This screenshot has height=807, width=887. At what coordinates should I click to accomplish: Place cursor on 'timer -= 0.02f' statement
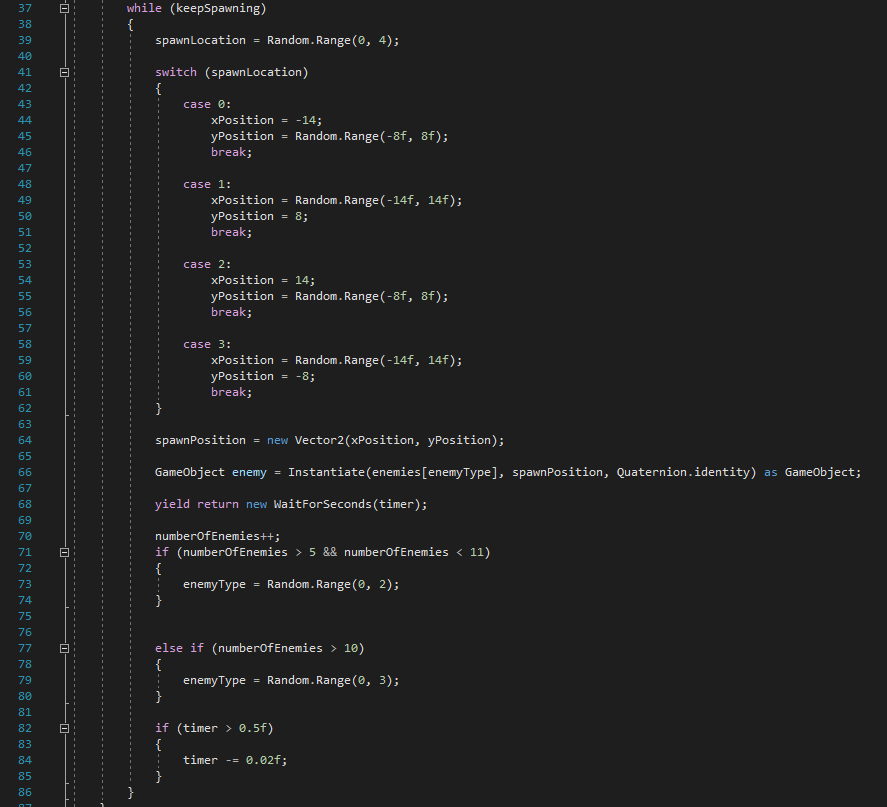tap(240, 760)
